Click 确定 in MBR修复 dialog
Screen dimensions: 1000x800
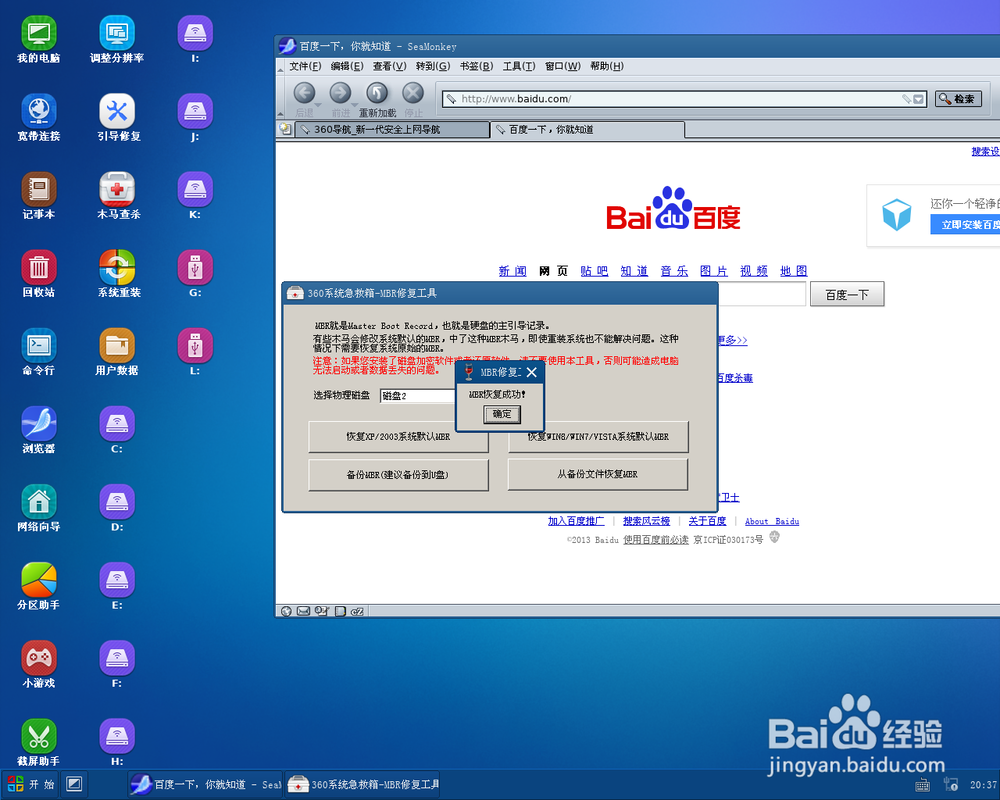[502, 414]
